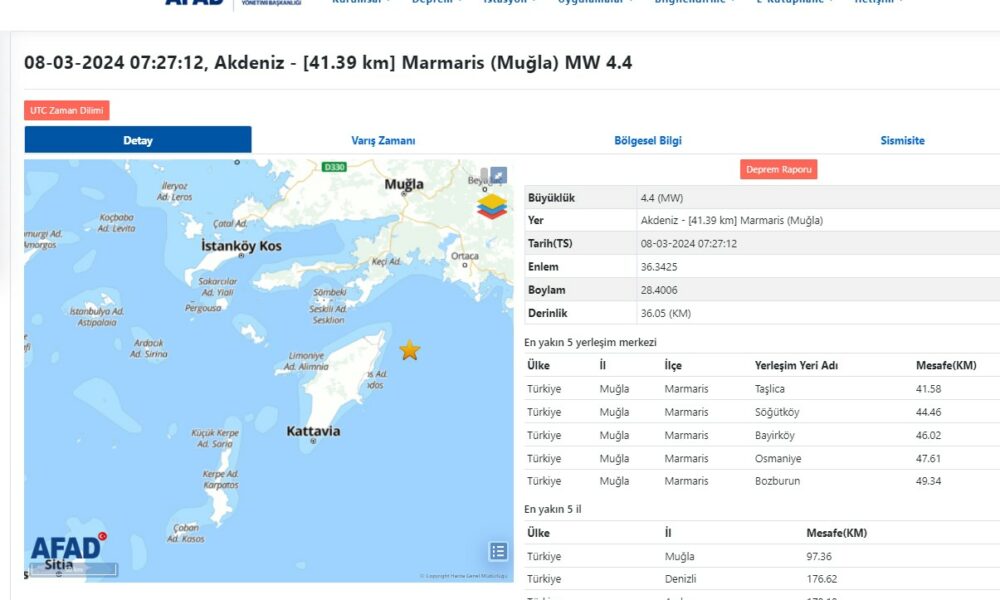This screenshot has width=1000, height=600.
Task: Open the Sismisite tab
Action: (x=902, y=141)
